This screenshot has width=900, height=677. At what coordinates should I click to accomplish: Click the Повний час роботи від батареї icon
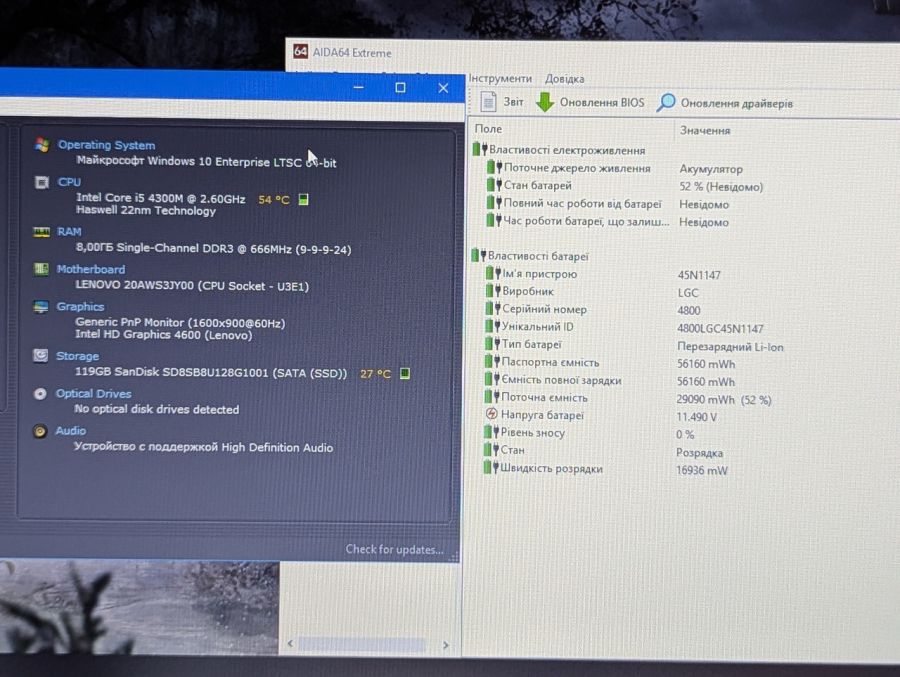click(494, 202)
